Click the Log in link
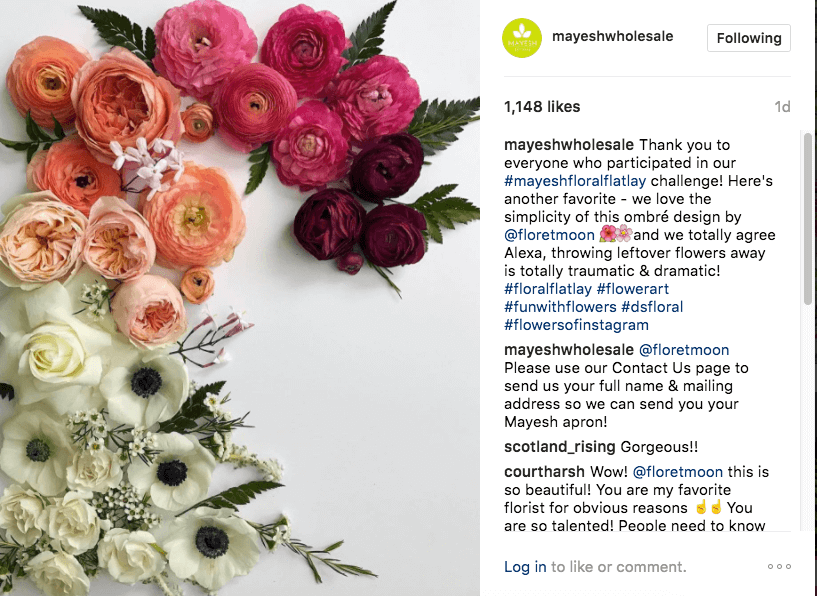Viewport: 817px width, 596px height. click(x=525, y=567)
